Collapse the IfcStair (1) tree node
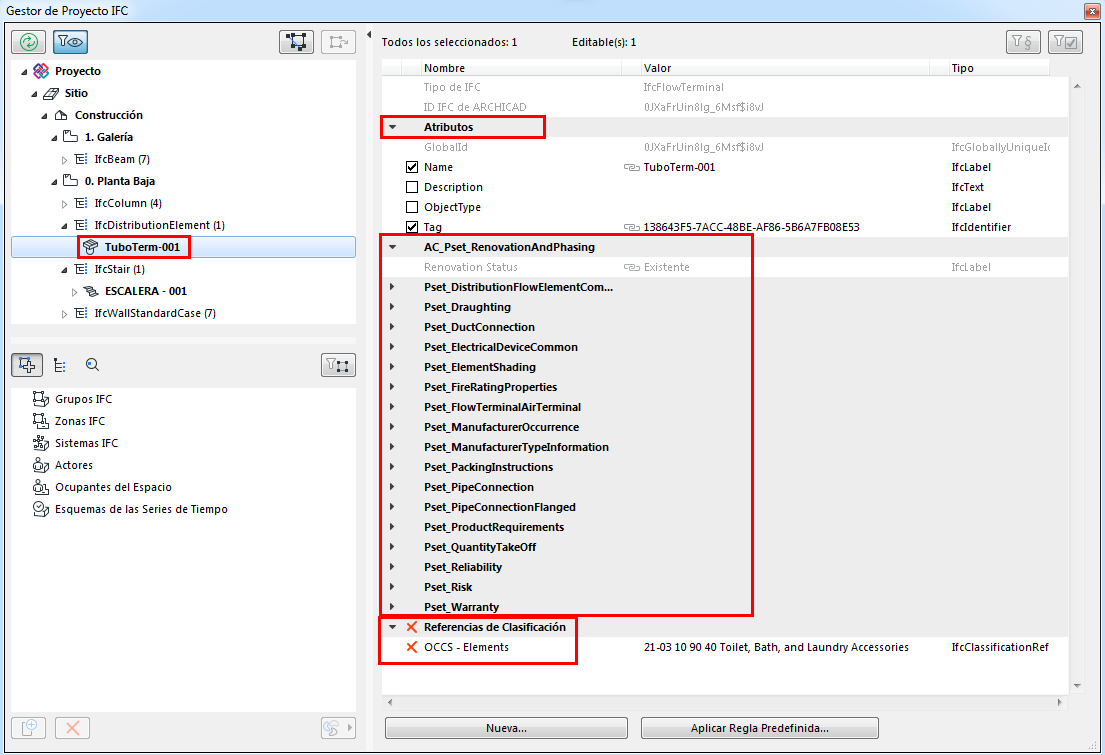Viewport: 1105px width, 755px height. click(64, 269)
